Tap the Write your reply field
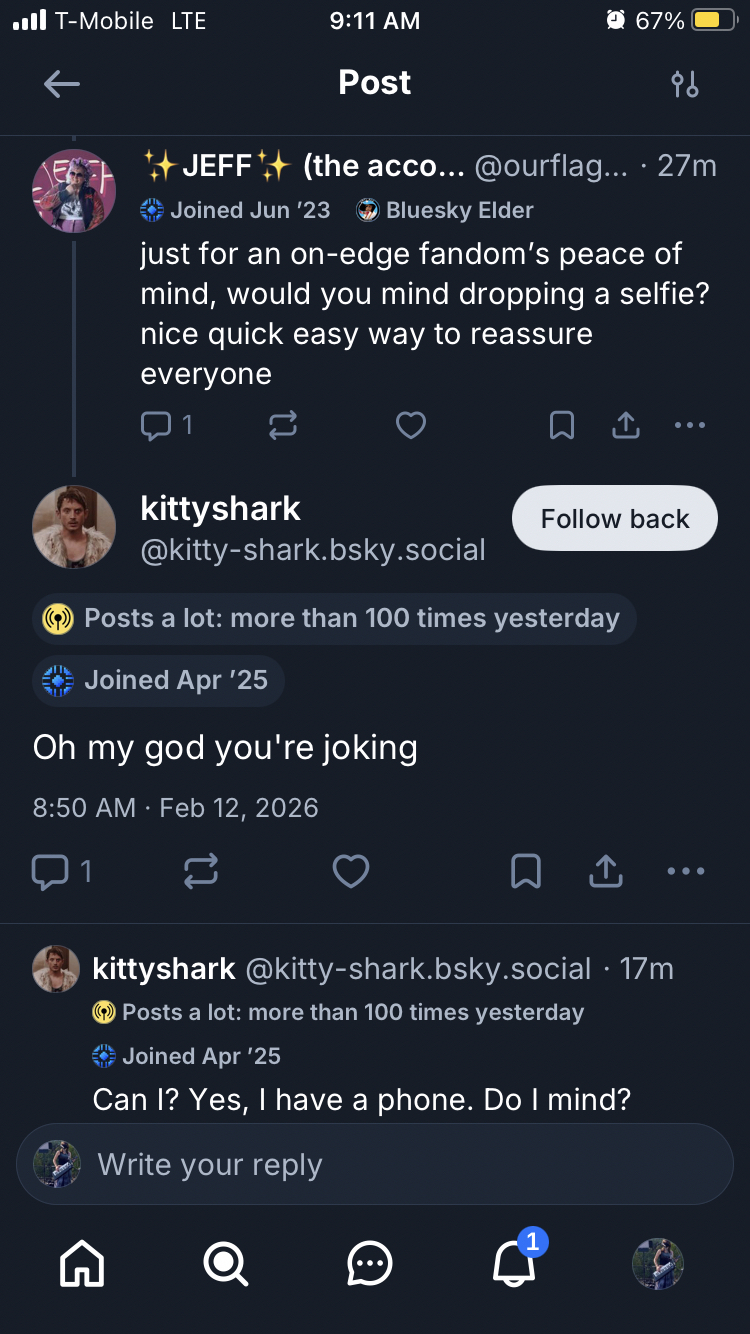The height and width of the screenshot is (1334, 750). (x=375, y=1165)
